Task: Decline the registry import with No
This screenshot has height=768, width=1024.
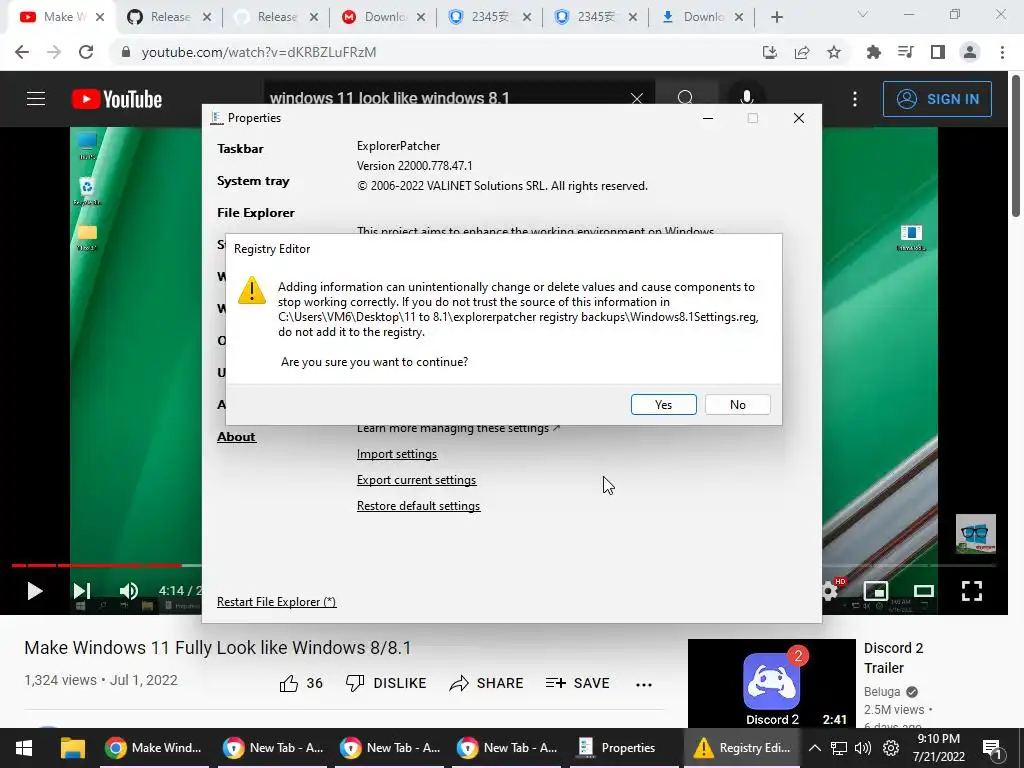Action: pyautogui.click(x=737, y=404)
